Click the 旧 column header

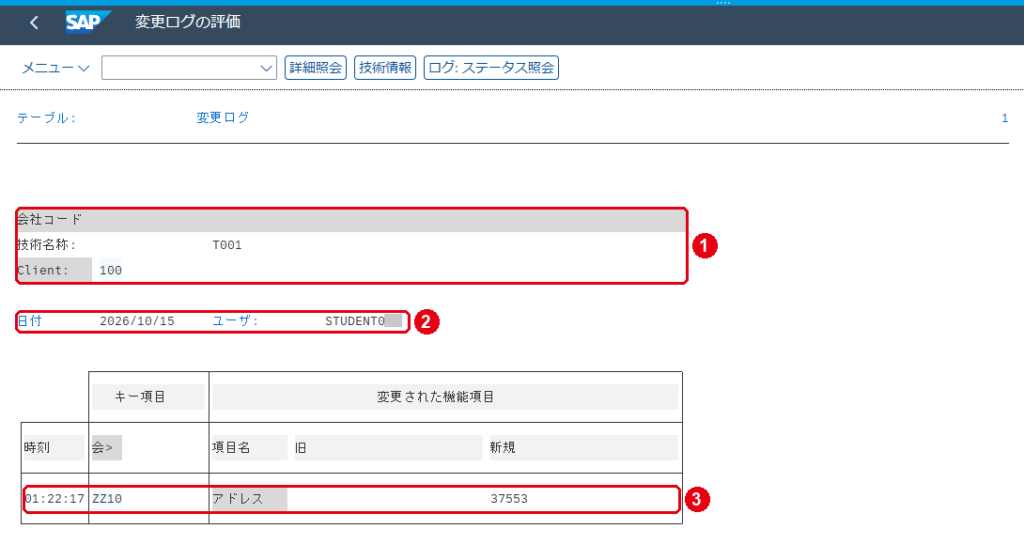point(389,448)
